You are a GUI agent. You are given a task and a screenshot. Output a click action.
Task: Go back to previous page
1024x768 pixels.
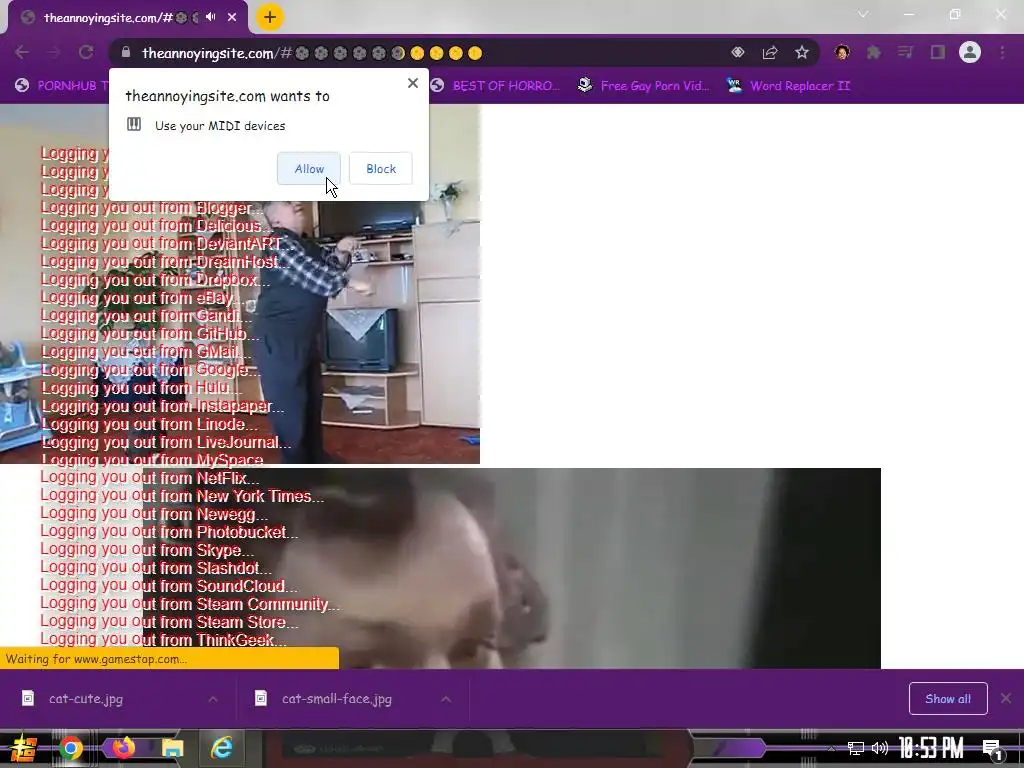pyautogui.click(x=22, y=52)
